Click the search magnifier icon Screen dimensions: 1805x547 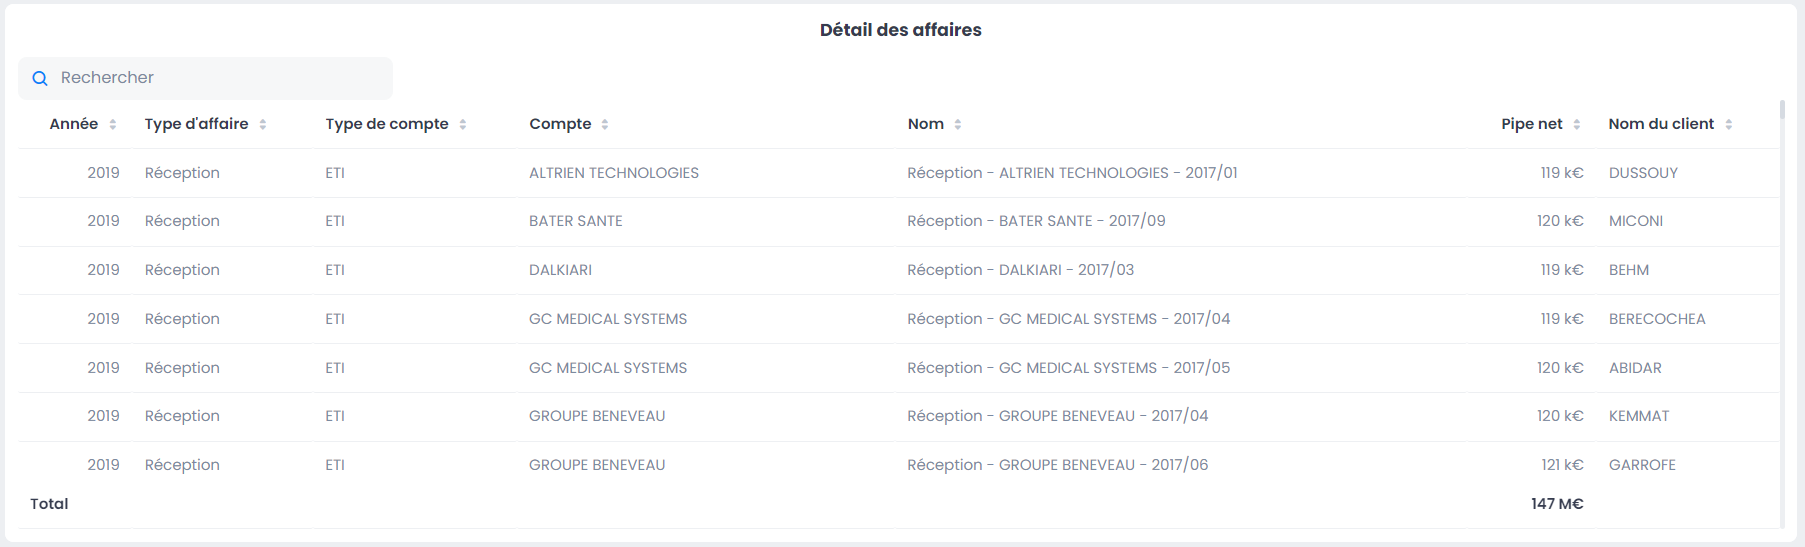[x=40, y=78]
